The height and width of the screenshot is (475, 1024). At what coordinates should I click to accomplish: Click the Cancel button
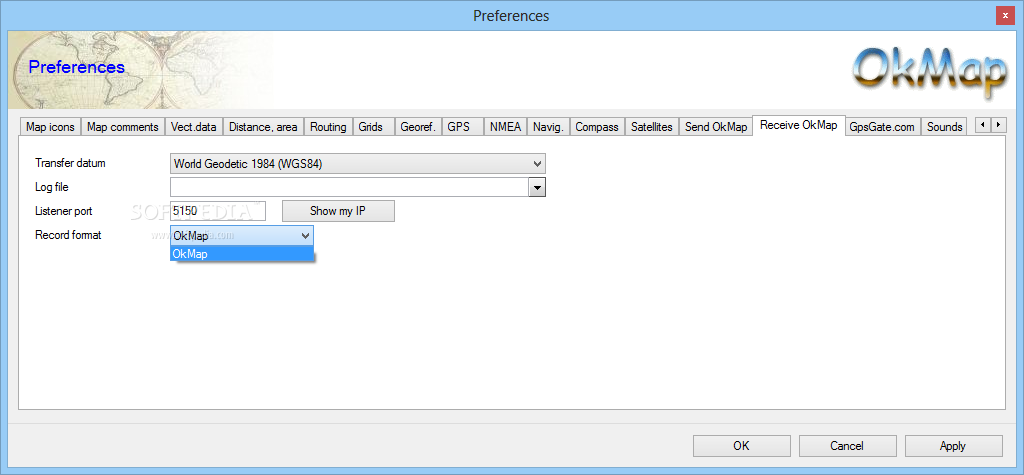pyautogui.click(x=847, y=446)
